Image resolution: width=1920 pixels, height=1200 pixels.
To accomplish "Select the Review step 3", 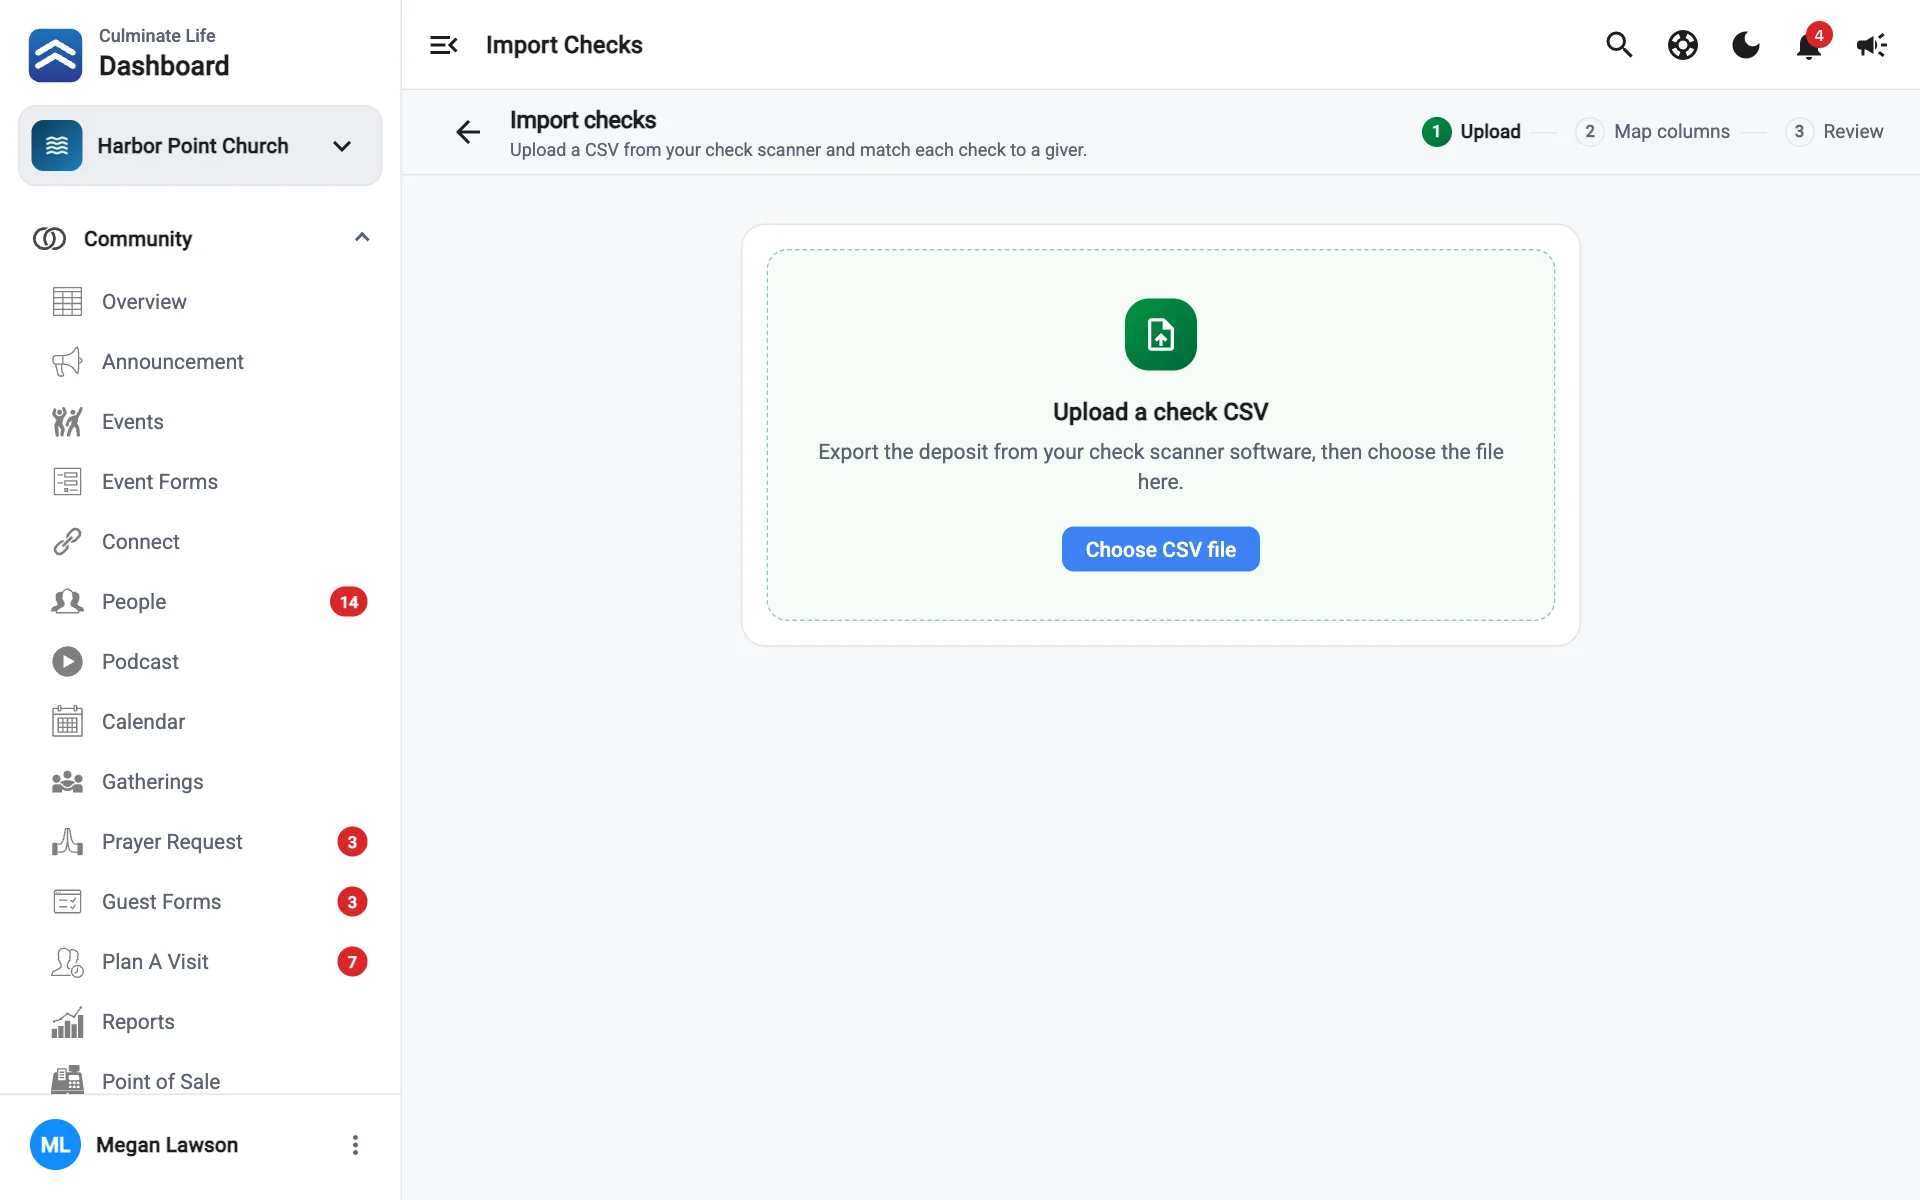I will pyautogui.click(x=1834, y=132).
